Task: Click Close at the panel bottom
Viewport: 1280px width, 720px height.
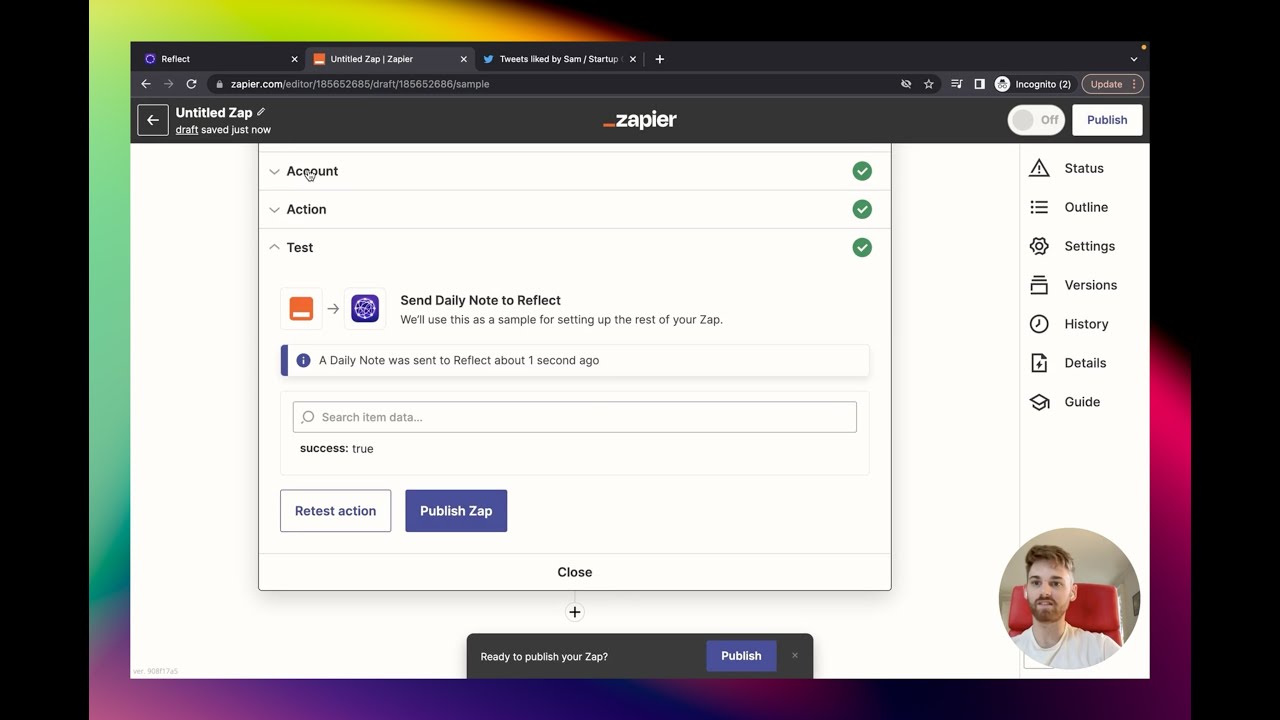Action: click(574, 572)
